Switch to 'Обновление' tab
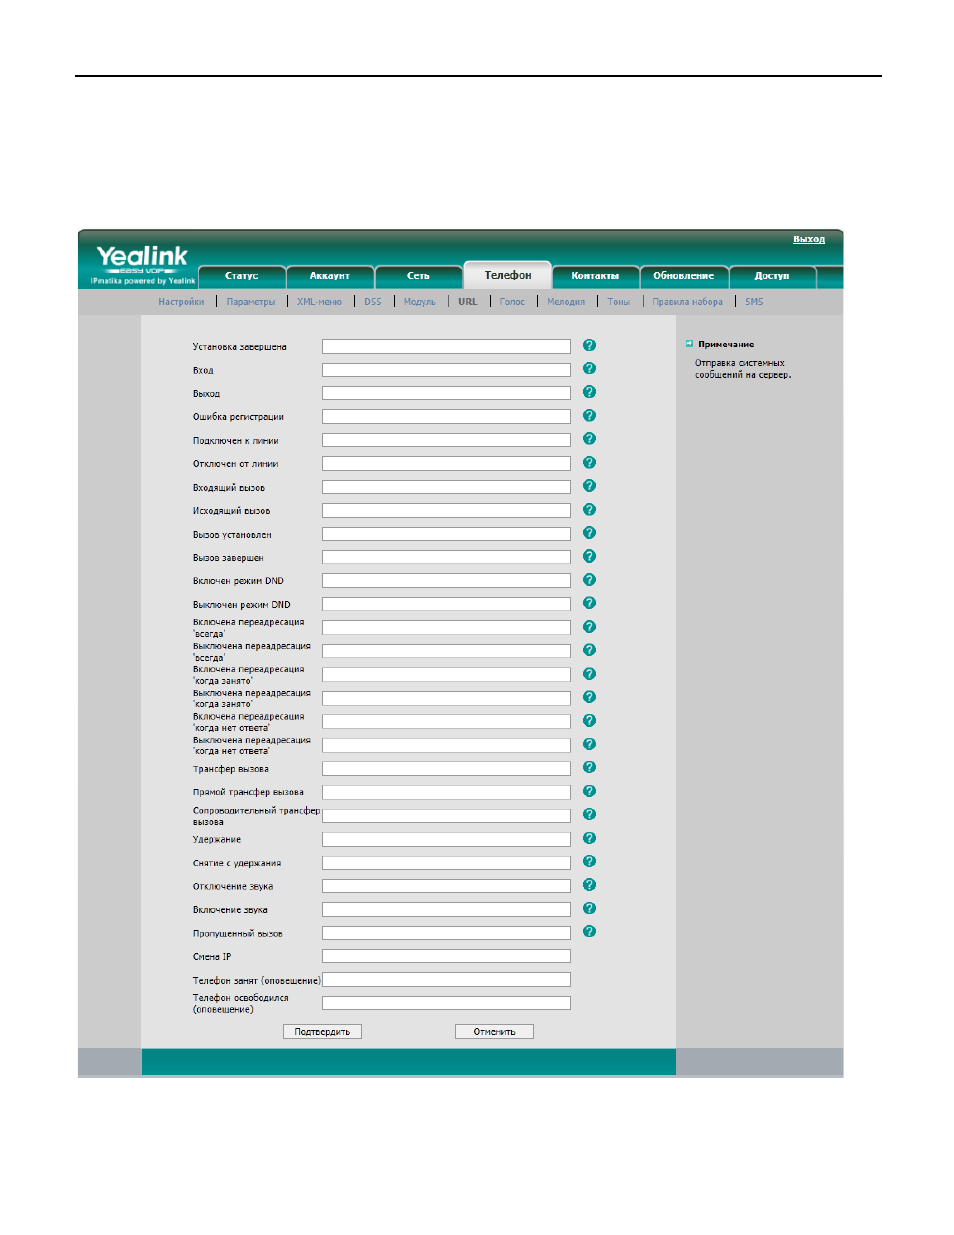Screen dimensions: 954x1235 684,276
